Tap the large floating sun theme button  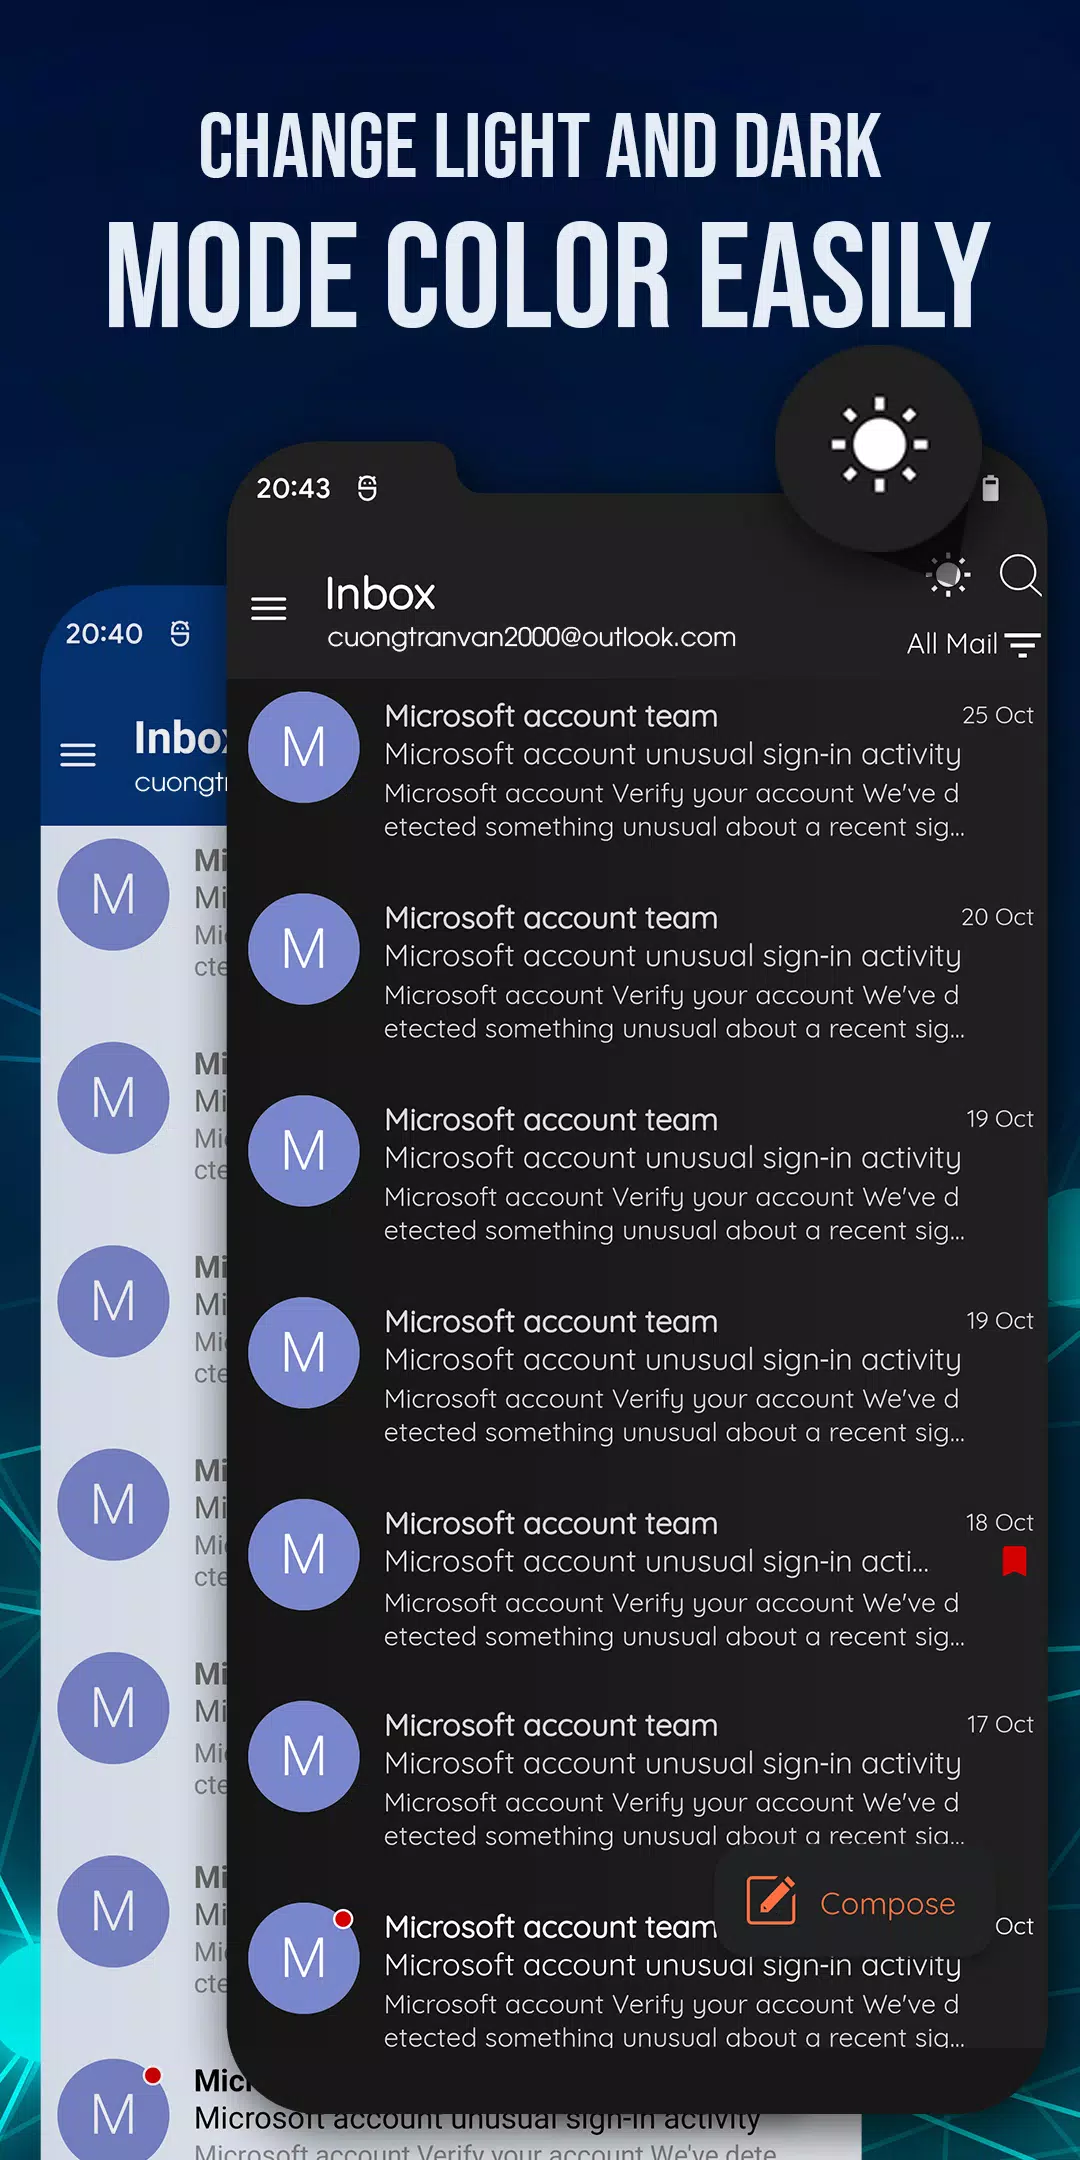pos(878,446)
